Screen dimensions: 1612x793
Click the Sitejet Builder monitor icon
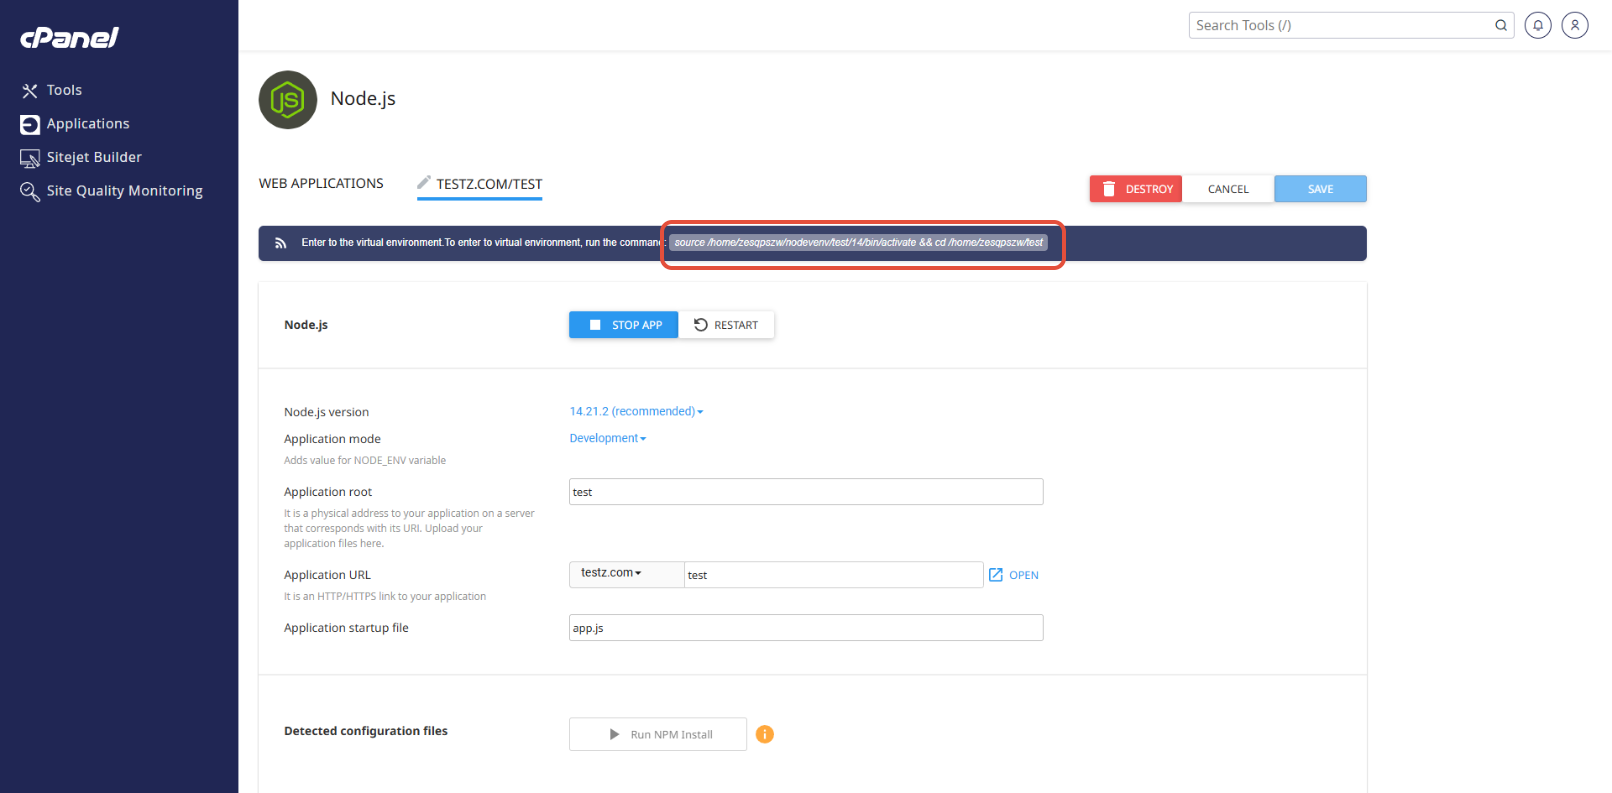[x=30, y=158]
